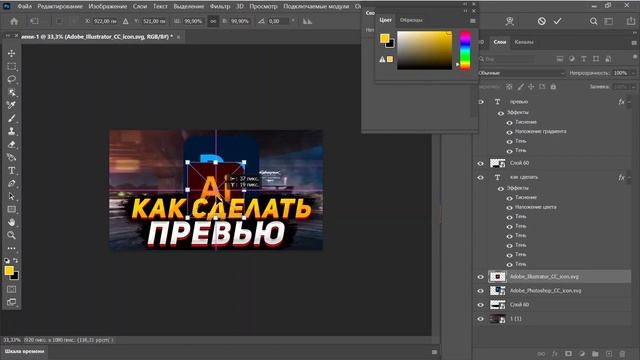Pick a color in the color field
This screenshot has height=360, width=640.
(424, 50)
